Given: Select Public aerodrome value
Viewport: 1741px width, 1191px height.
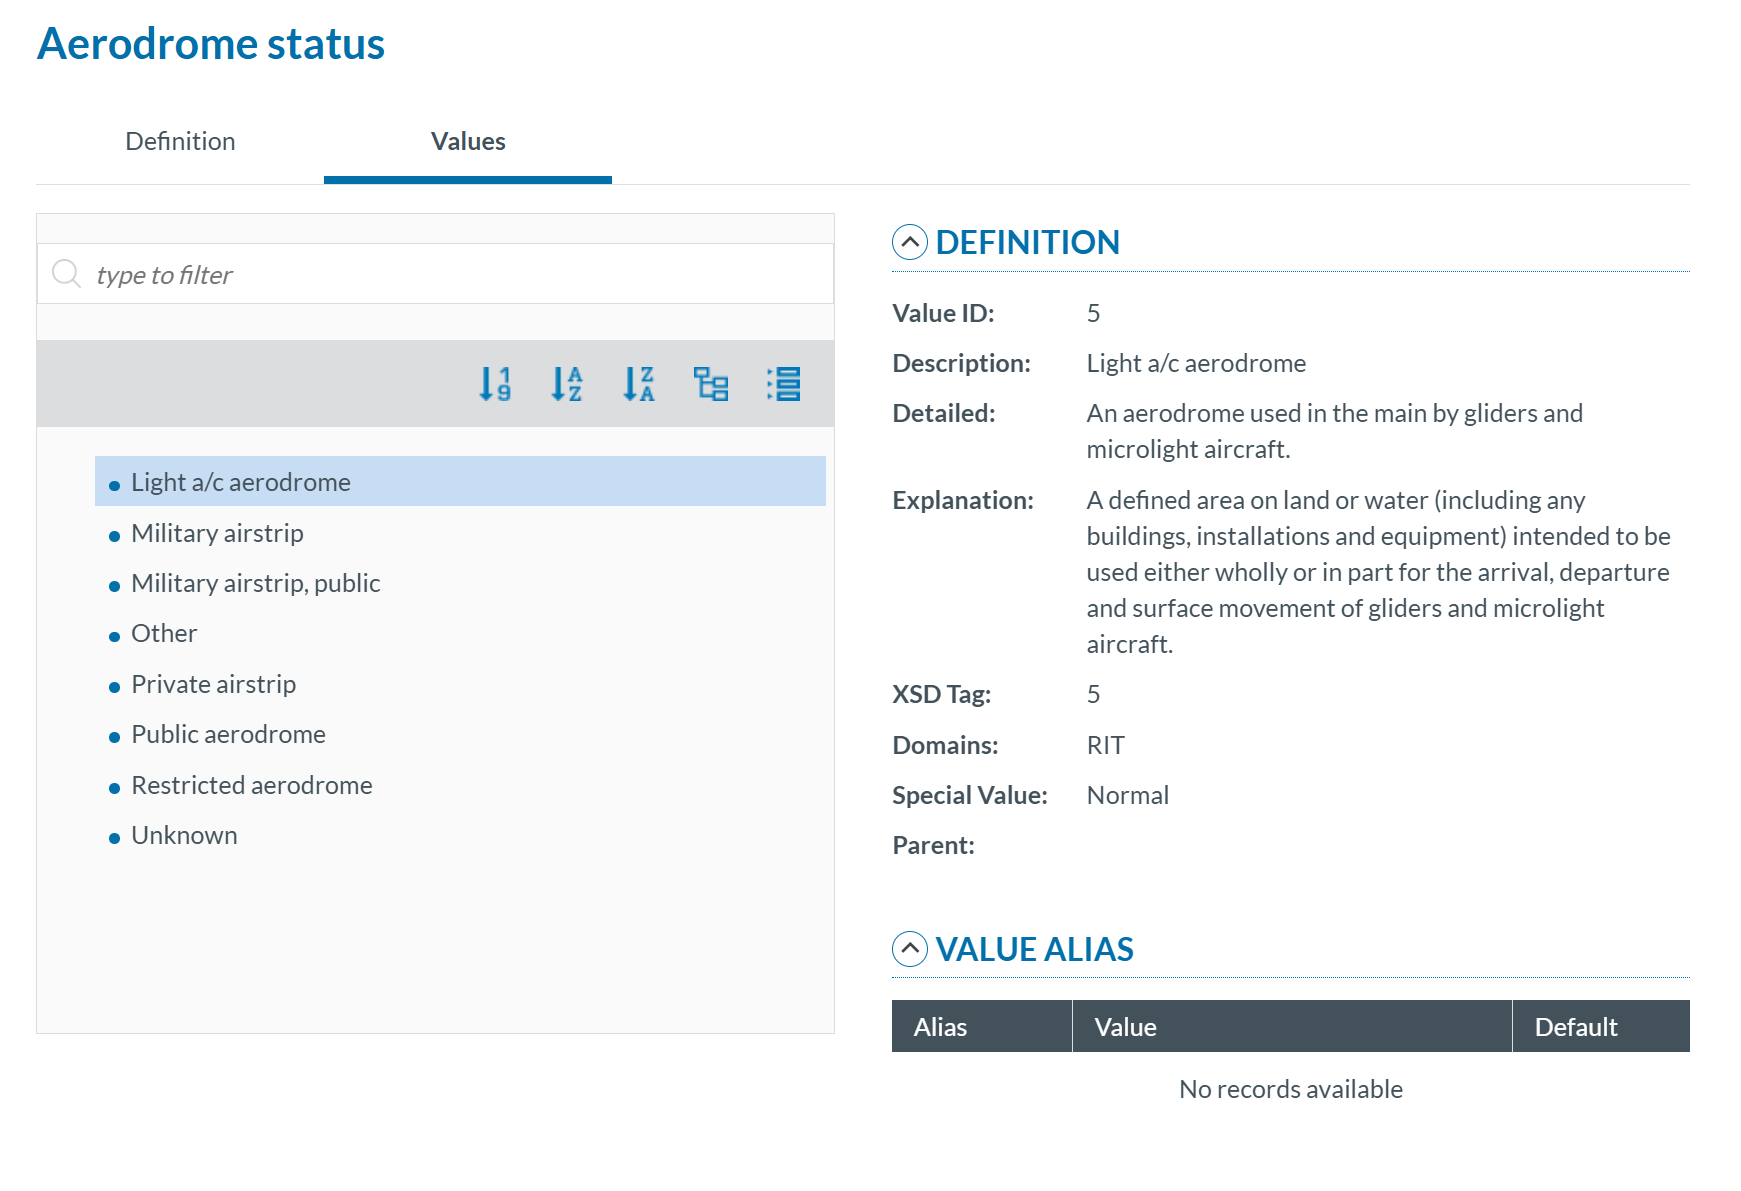Looking at the screenshot, I should (x=228, y=735).
